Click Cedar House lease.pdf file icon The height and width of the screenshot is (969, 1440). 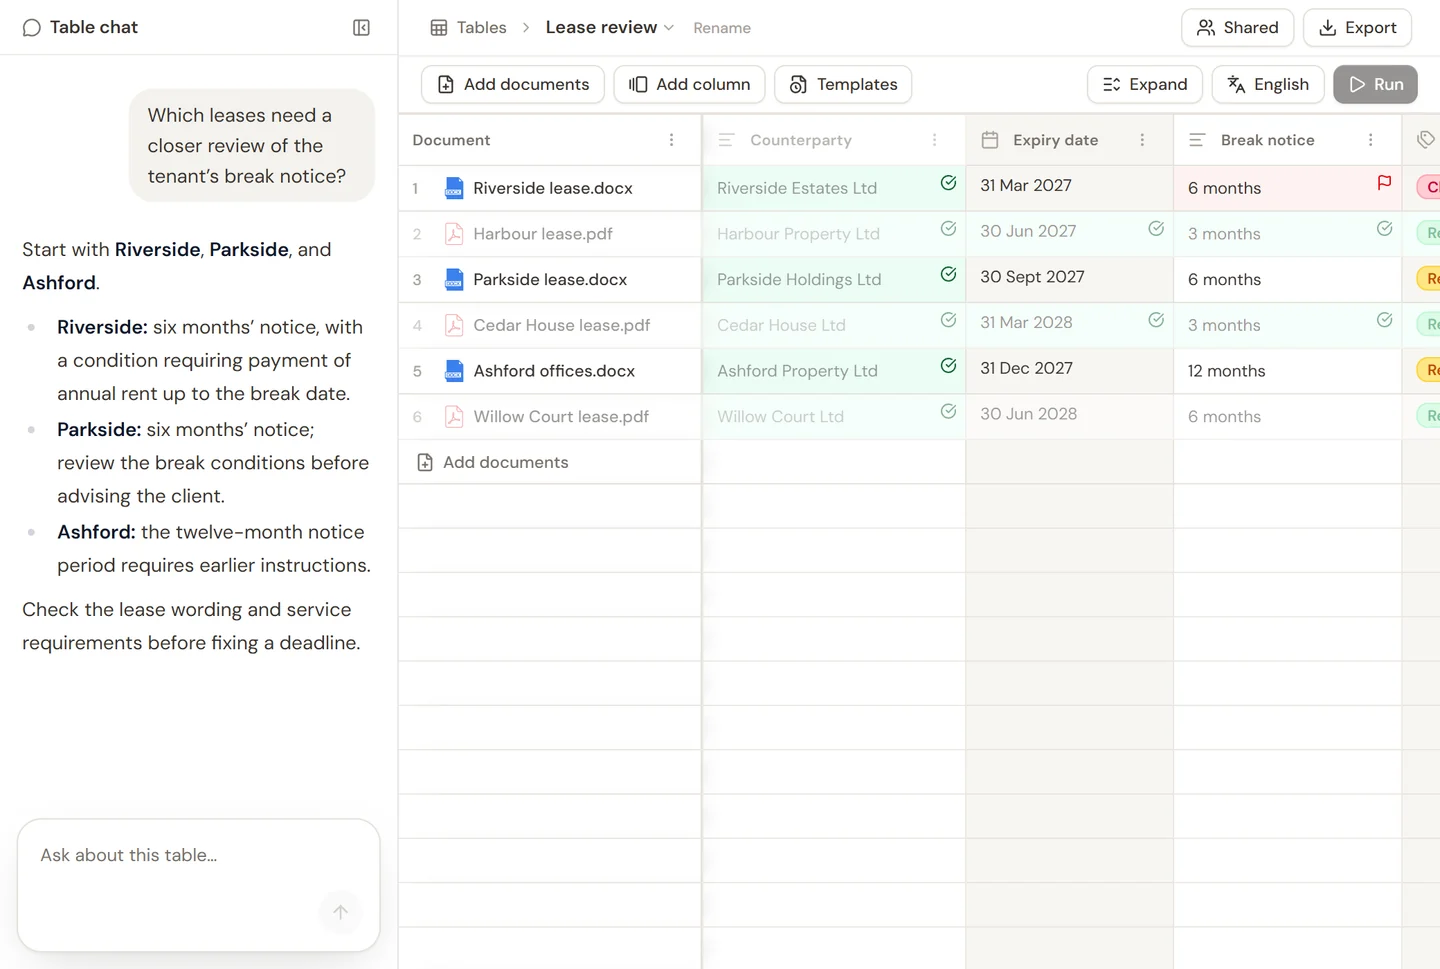(x=454, y=325)
